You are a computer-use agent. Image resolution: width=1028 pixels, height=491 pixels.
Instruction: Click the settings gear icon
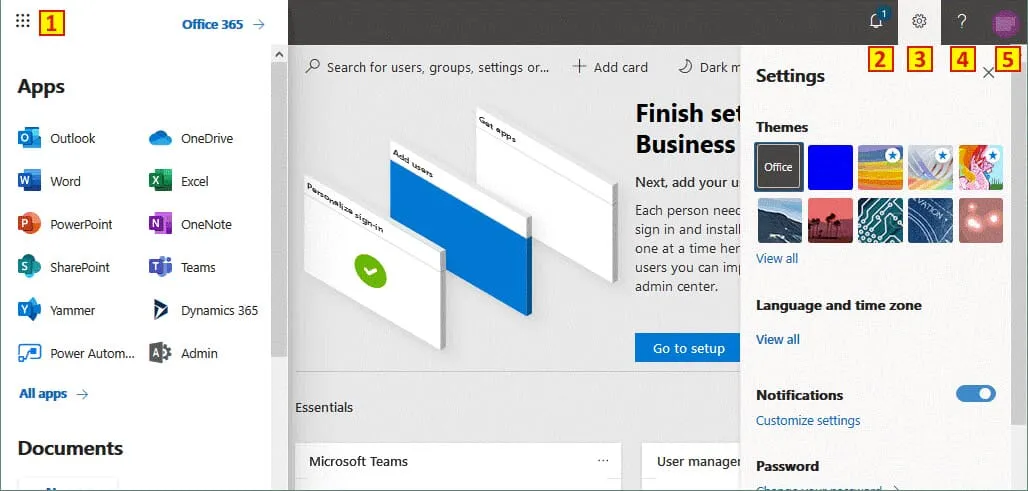tap(920, 21)
